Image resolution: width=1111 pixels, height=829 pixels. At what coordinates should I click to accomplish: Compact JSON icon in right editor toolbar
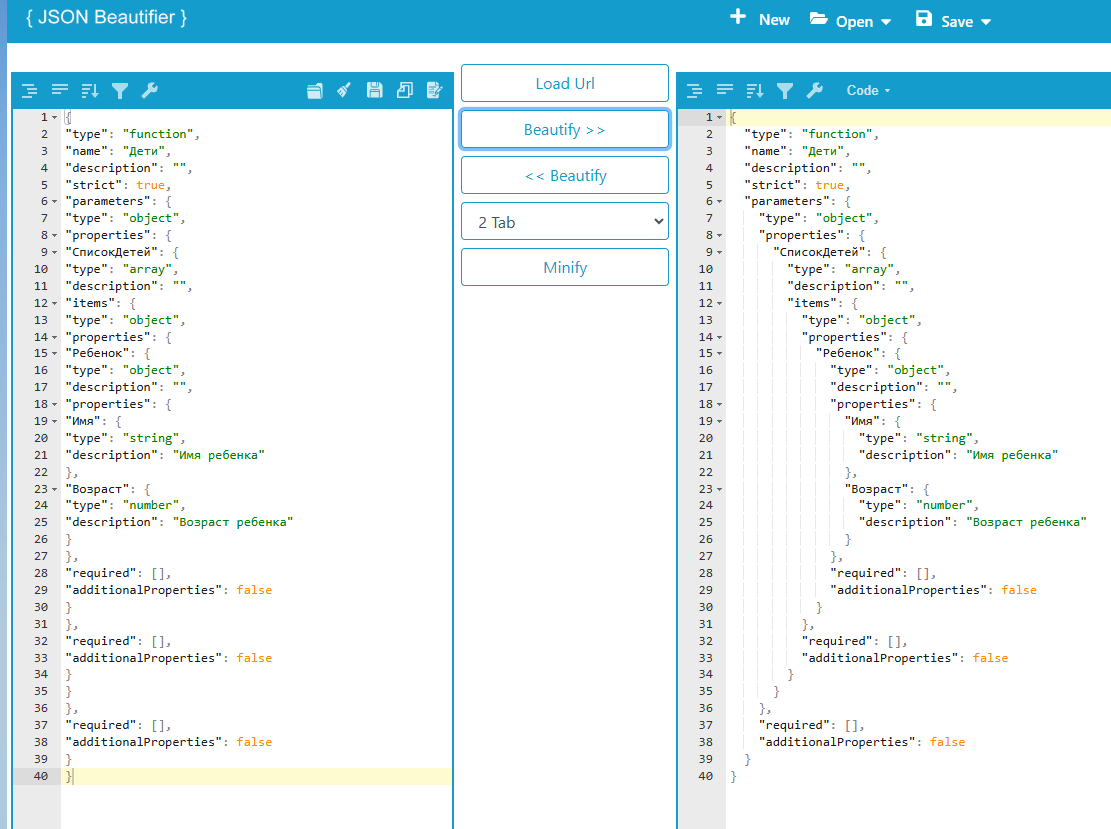click(724, 90)
